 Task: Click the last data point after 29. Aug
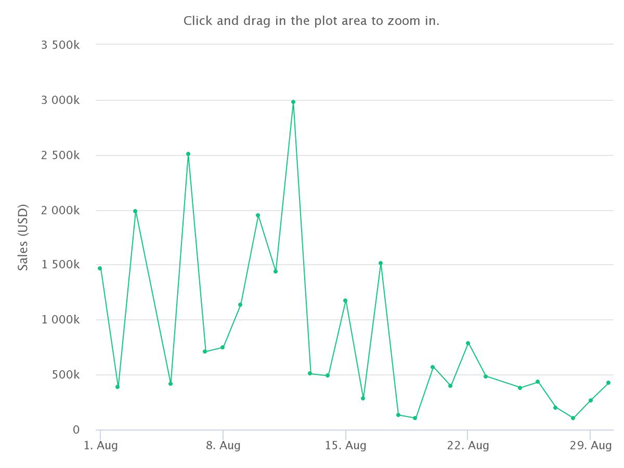point(608,383)
